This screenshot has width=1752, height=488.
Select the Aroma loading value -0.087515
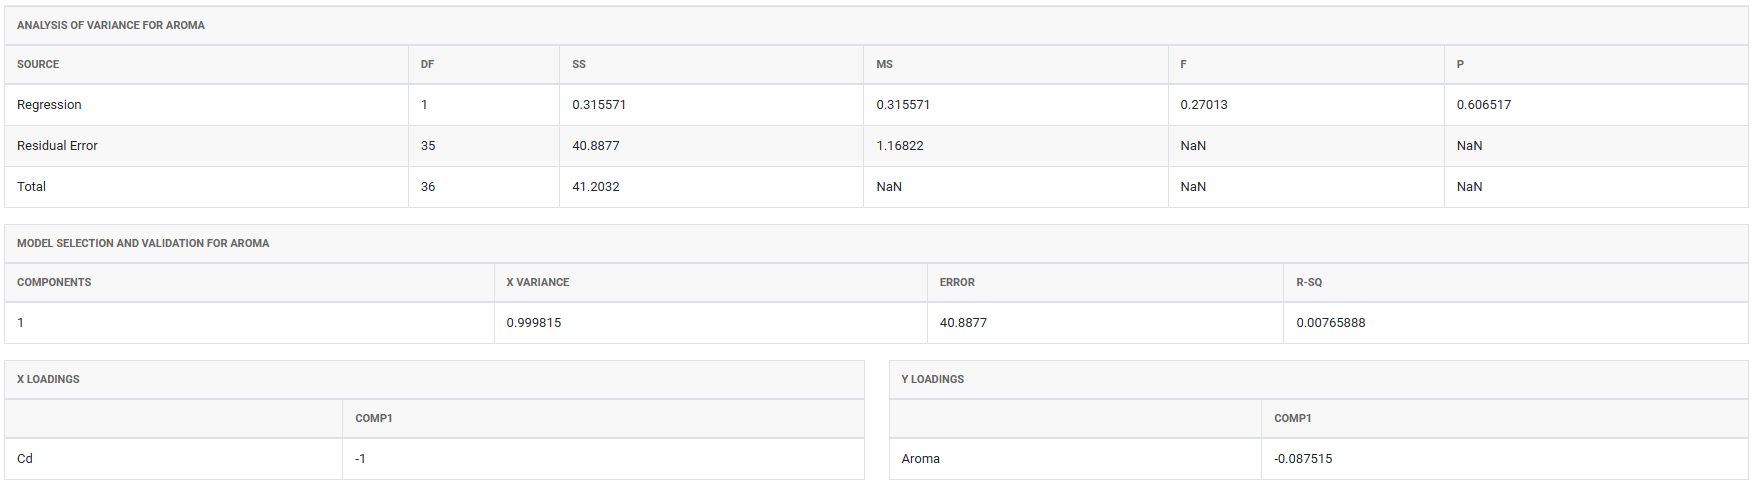click(1303, 459)
